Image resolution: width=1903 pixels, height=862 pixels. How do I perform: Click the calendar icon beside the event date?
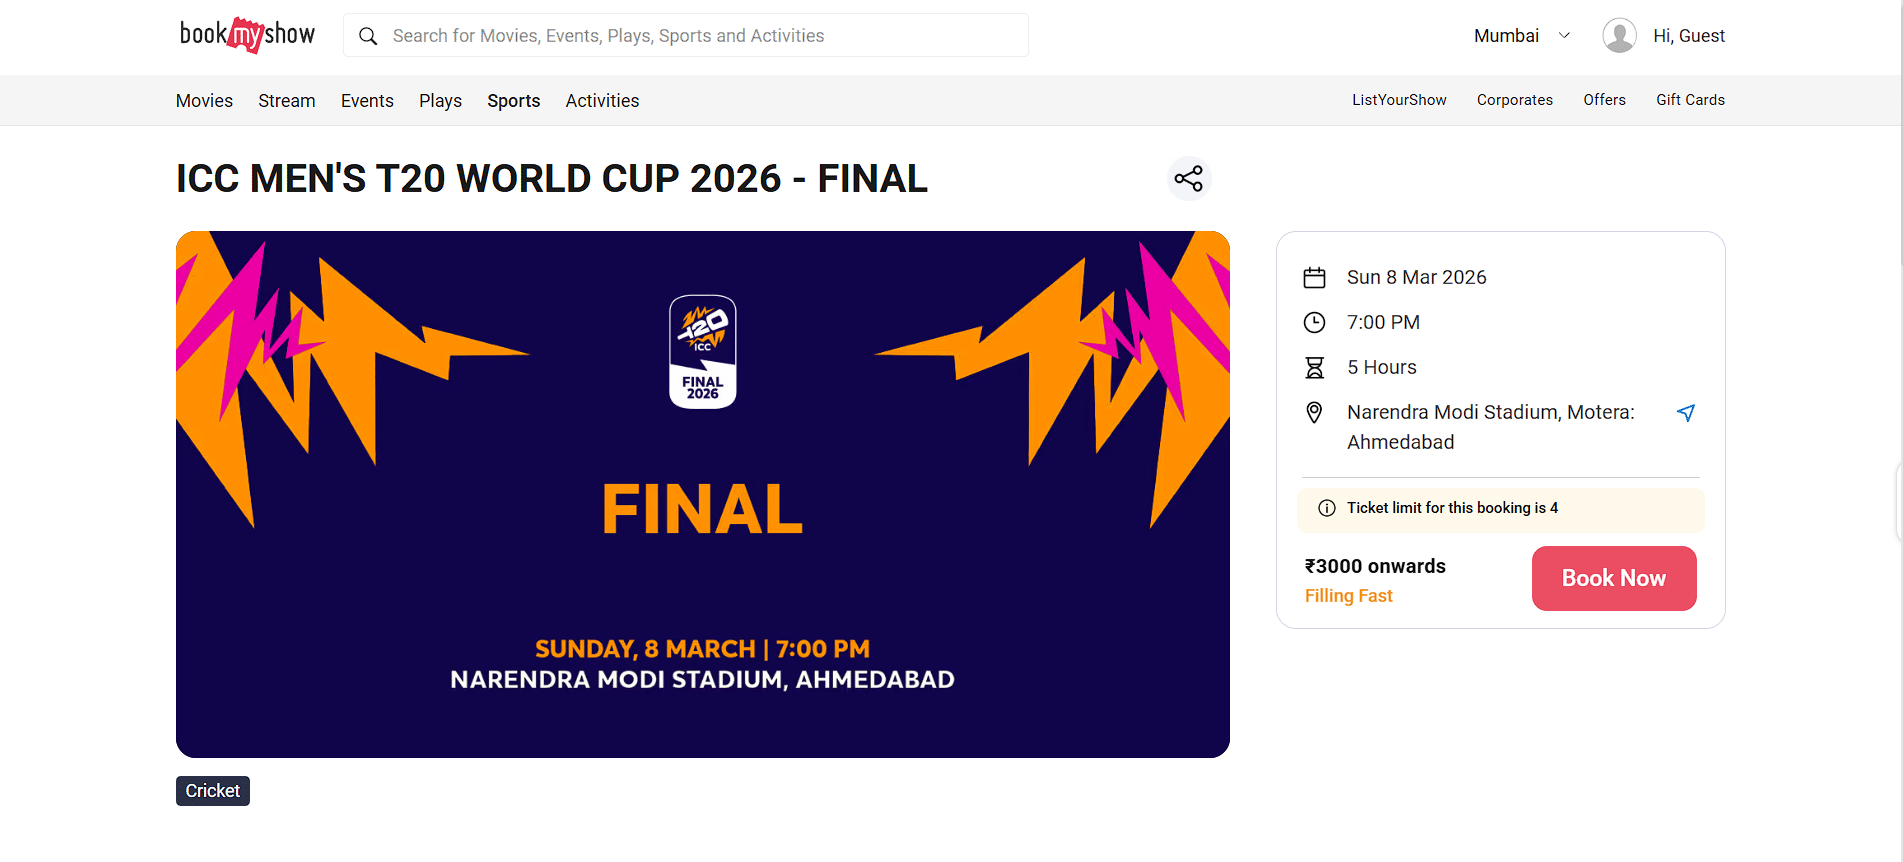point(1315,277)
